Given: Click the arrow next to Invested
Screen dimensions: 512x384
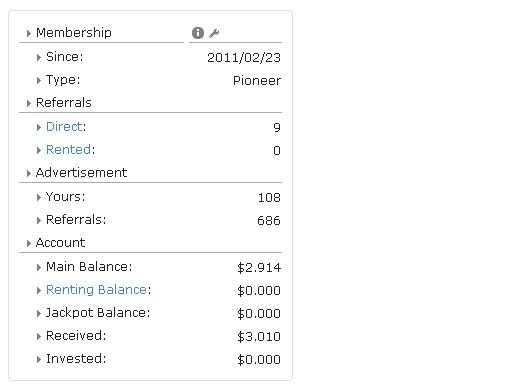Looking at the screenshot, I should tap(39, 359).
